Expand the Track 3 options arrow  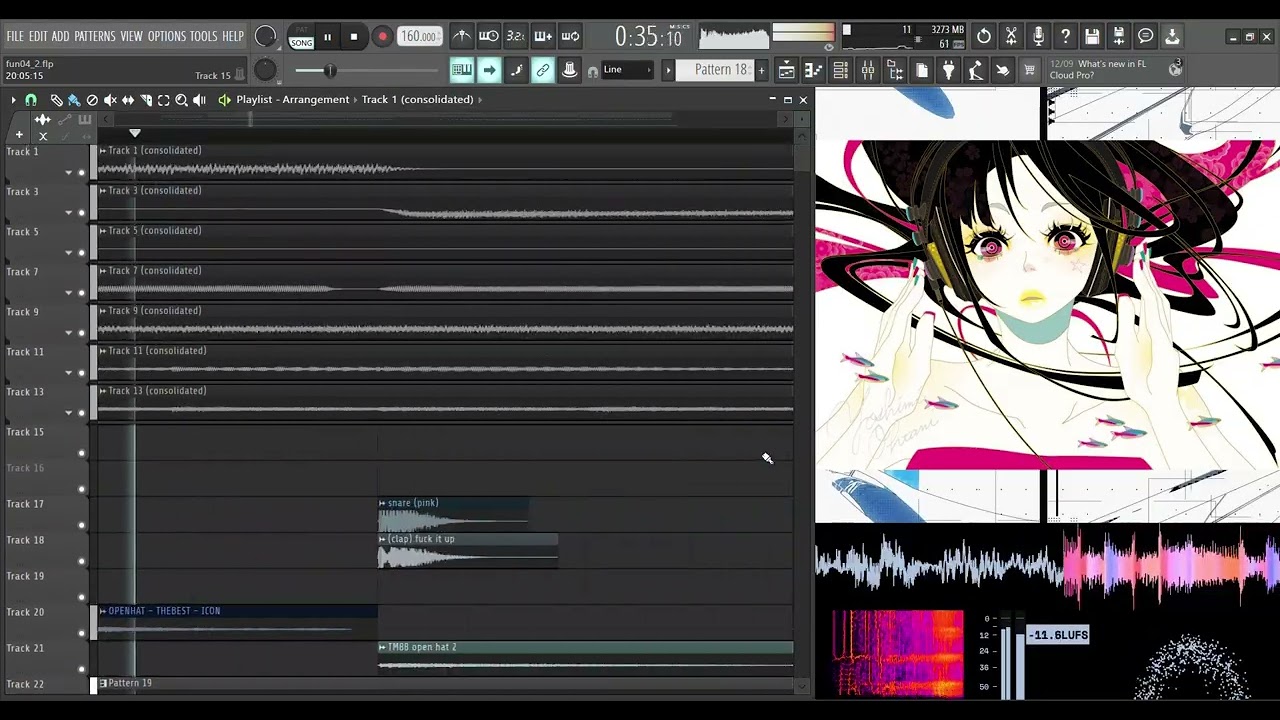click(69, 212)
